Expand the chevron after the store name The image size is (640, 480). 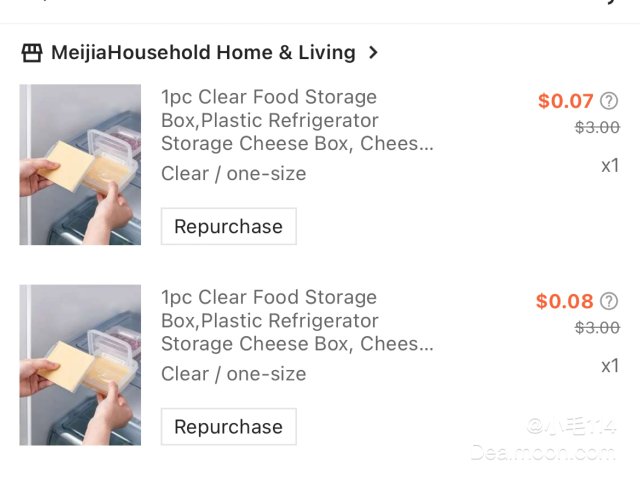(373, 53)
